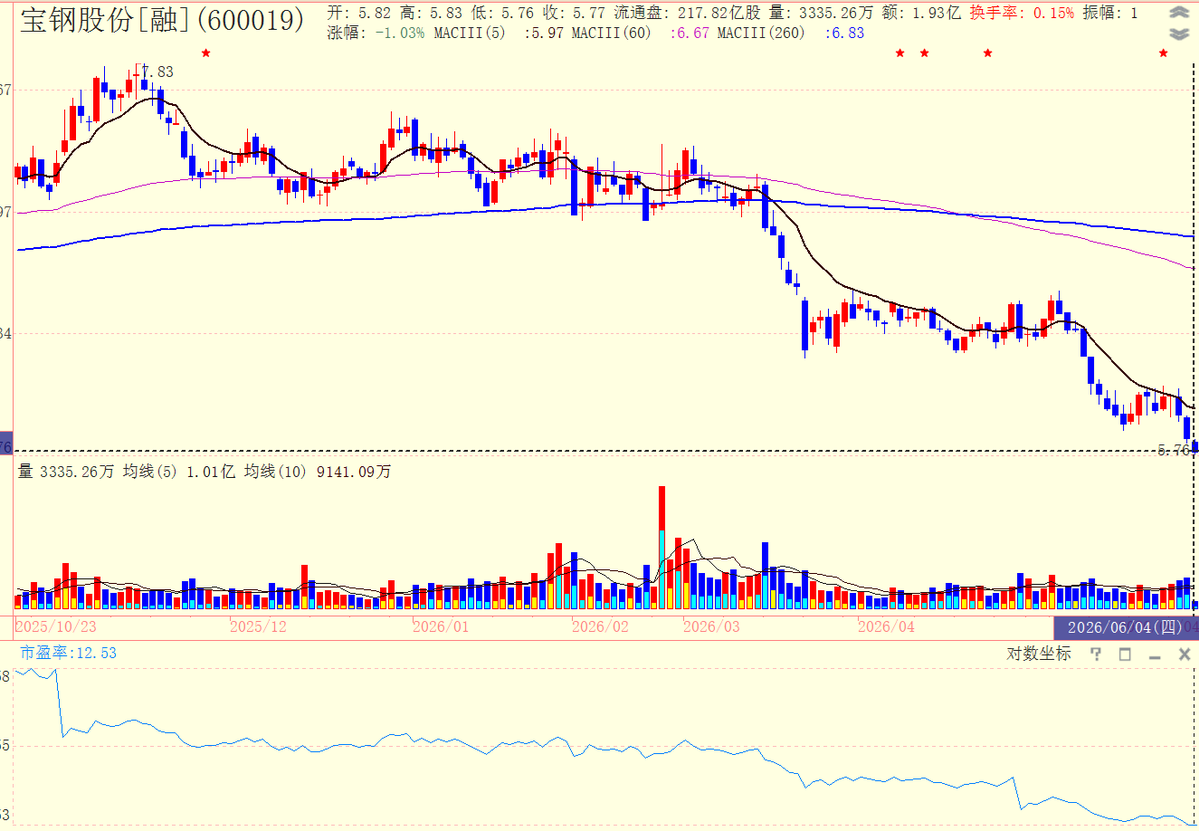1199x831 pixels.
Task: Maximize the 市盈率 sub-panel with square icon
Action: [x=1125, y=654]
